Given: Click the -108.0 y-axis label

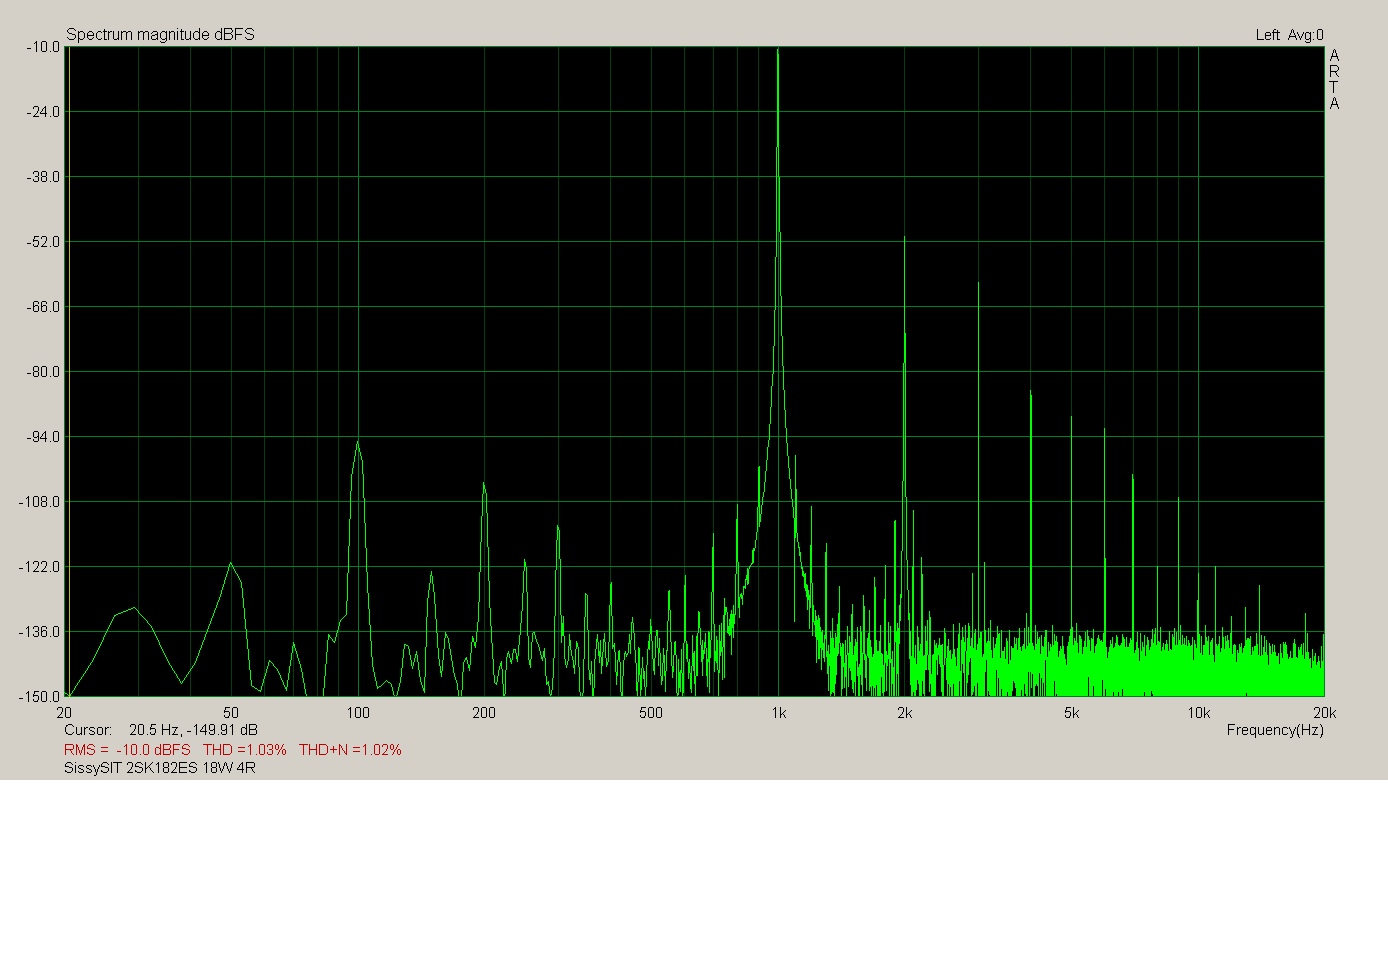Looking at the screenshot, I should (39, 502).
